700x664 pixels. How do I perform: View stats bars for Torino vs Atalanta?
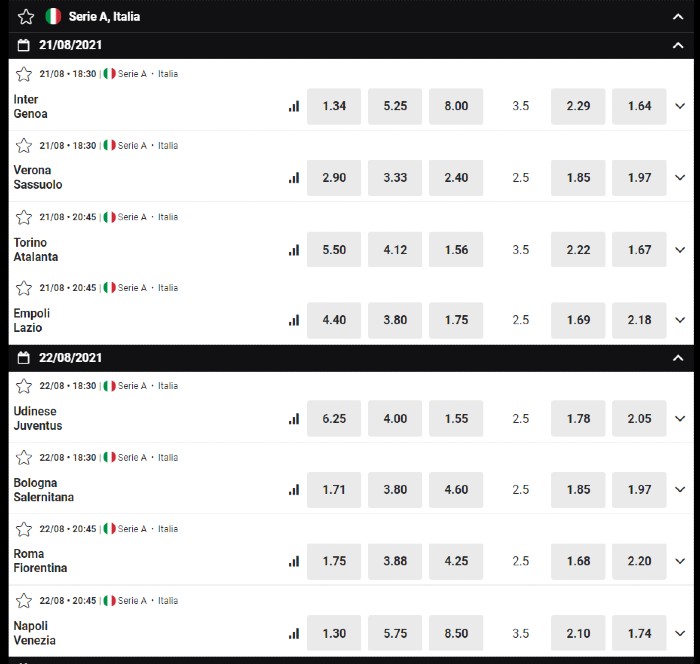[x=294, y=250]
